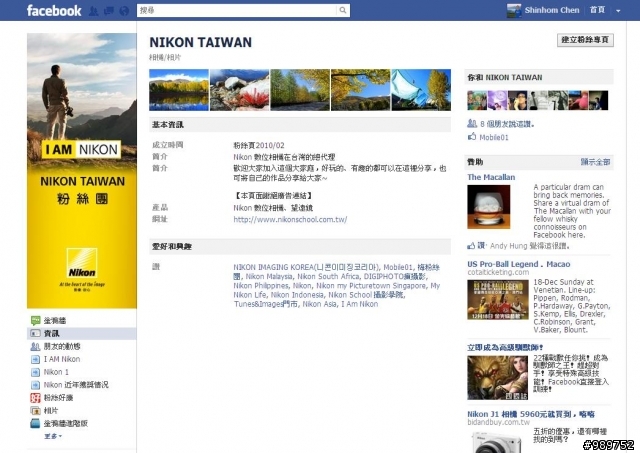Click the 建立粉絲專頁 button

(585, 40)
